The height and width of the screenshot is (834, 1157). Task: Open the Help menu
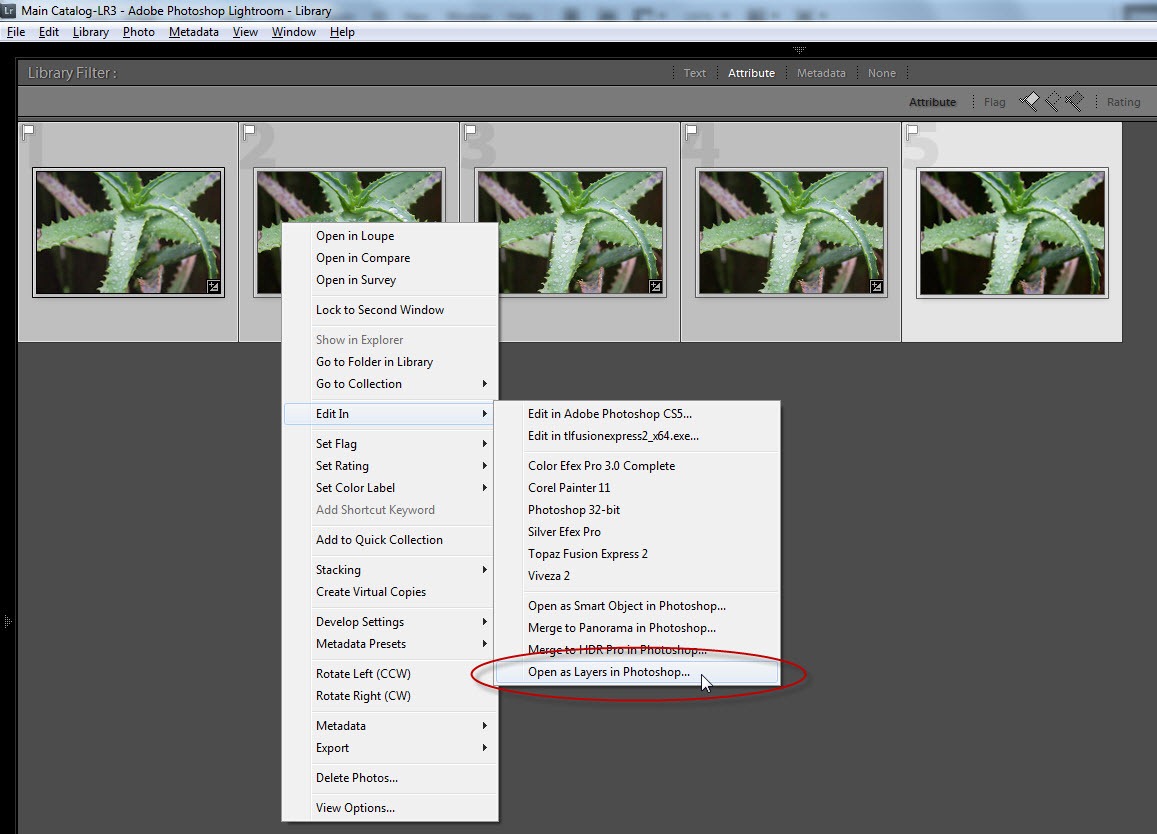click(342, 32)
